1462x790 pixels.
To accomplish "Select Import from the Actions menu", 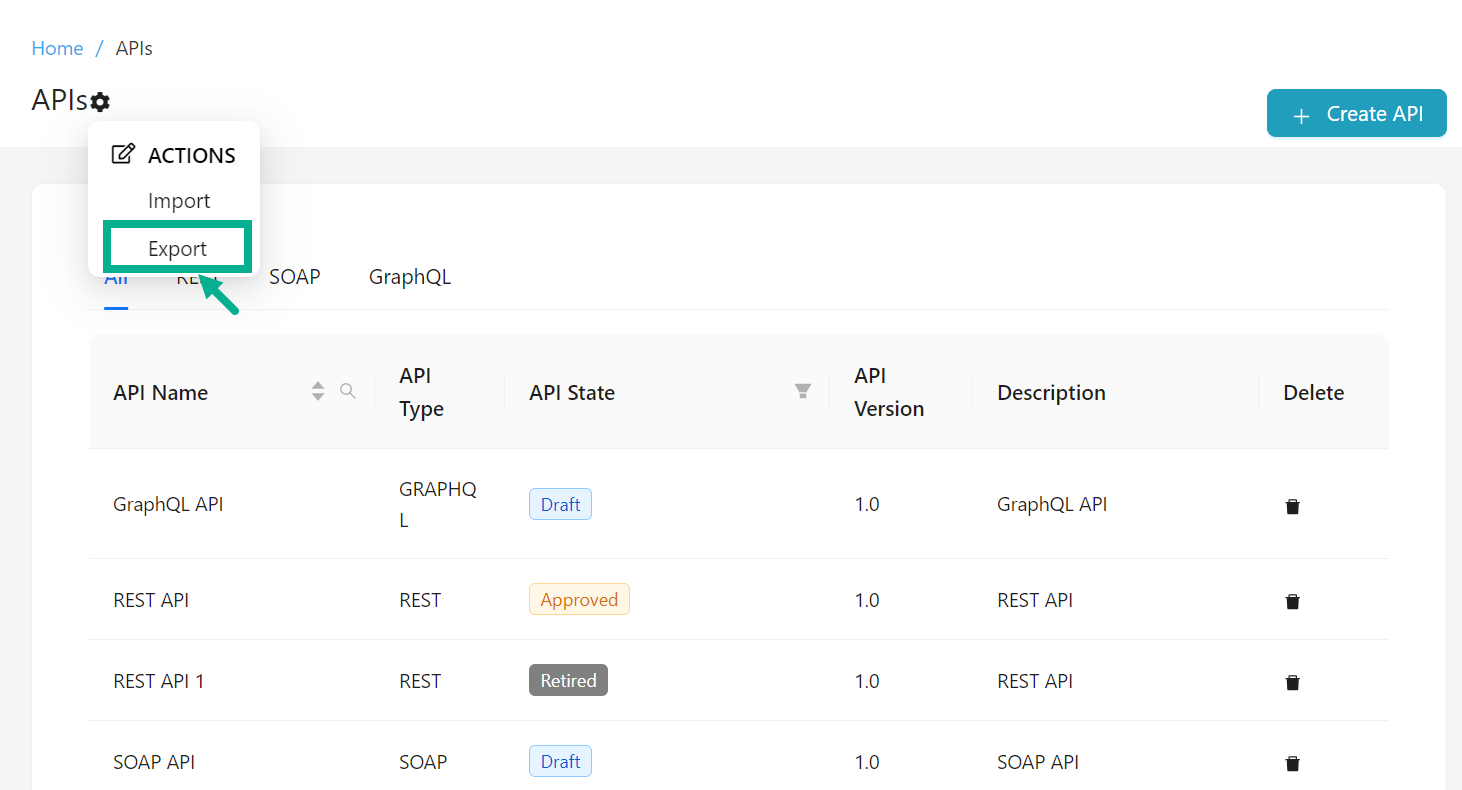I will click(x=179, y=201).
